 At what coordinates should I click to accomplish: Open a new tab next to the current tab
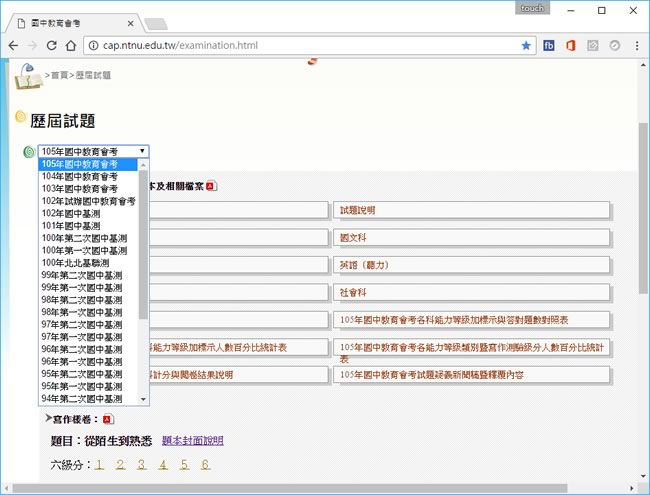155,24
